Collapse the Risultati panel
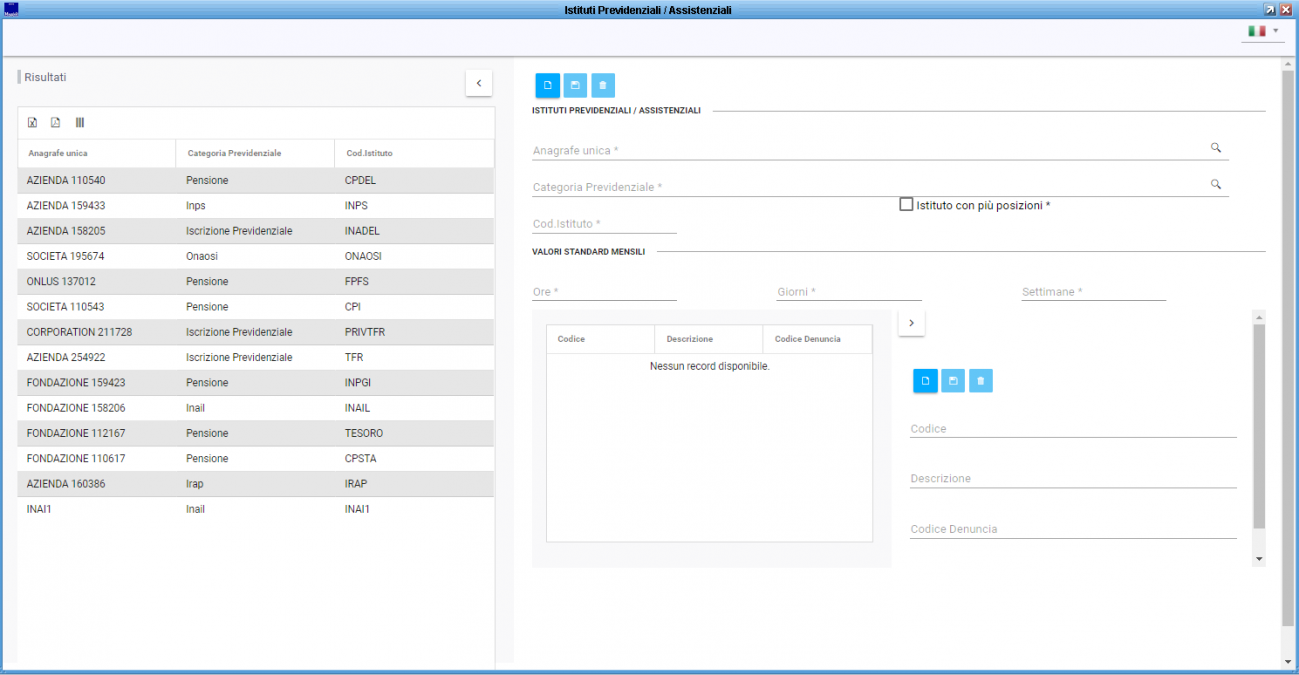The width and height of the screenshot is (1299, 675). point(478,83)
